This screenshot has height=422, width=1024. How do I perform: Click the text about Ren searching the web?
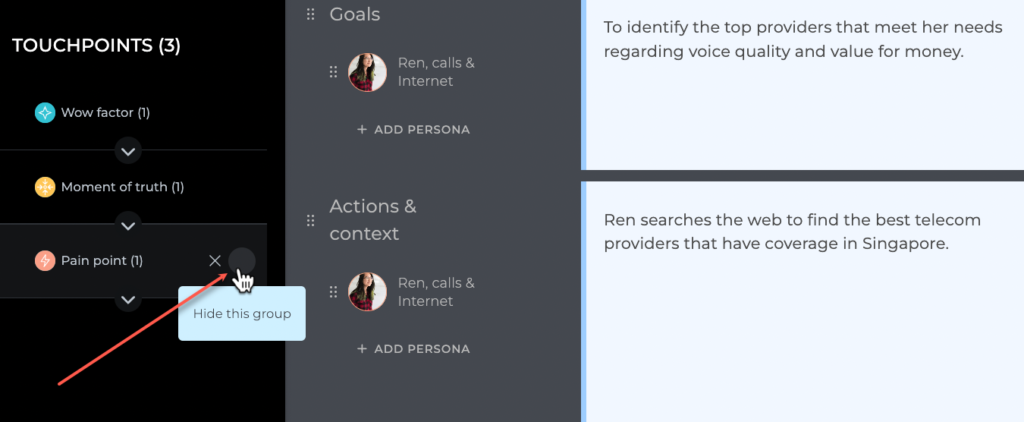(792, 232)
